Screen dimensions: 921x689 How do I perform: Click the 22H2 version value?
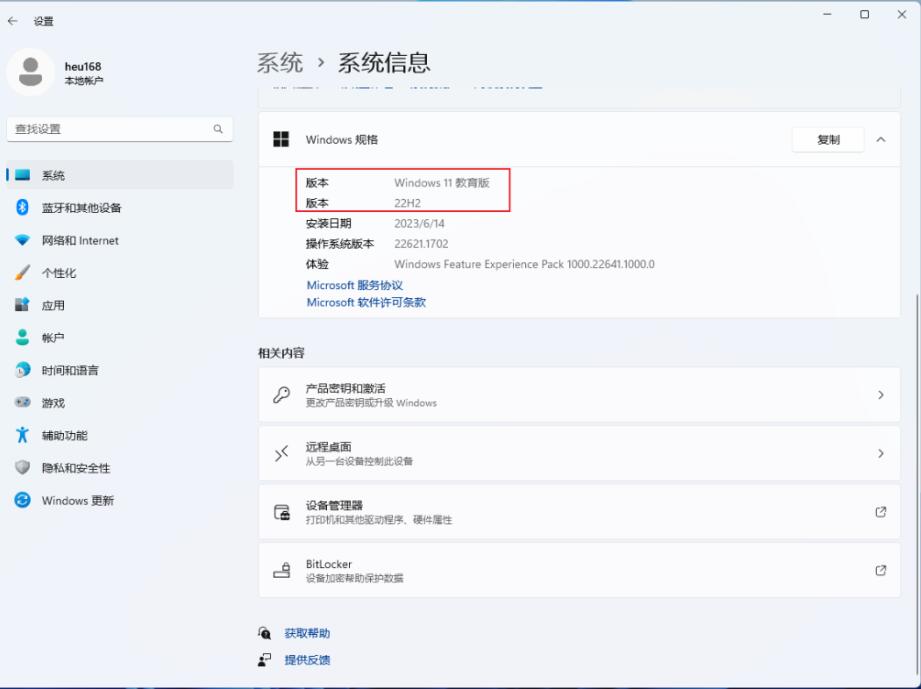point(408,203)
